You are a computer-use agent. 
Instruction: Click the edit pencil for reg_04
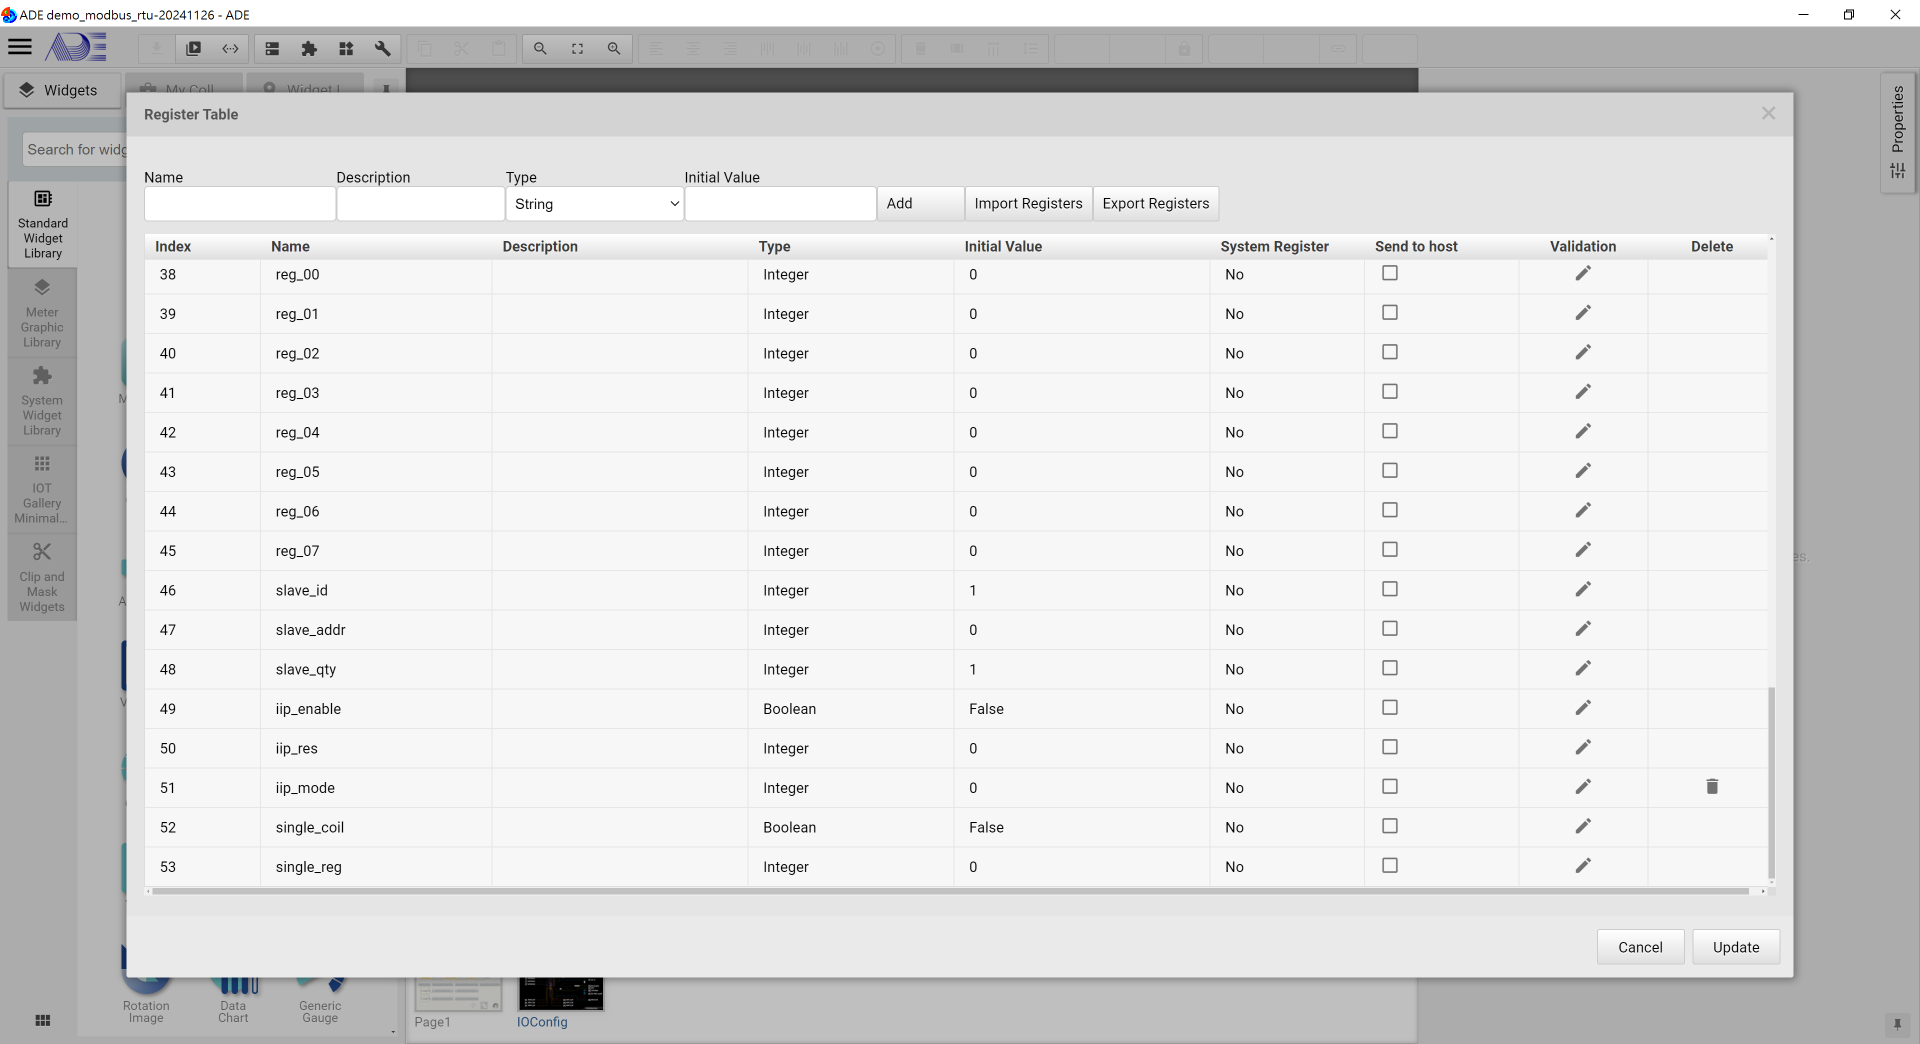click(1582, 432)
